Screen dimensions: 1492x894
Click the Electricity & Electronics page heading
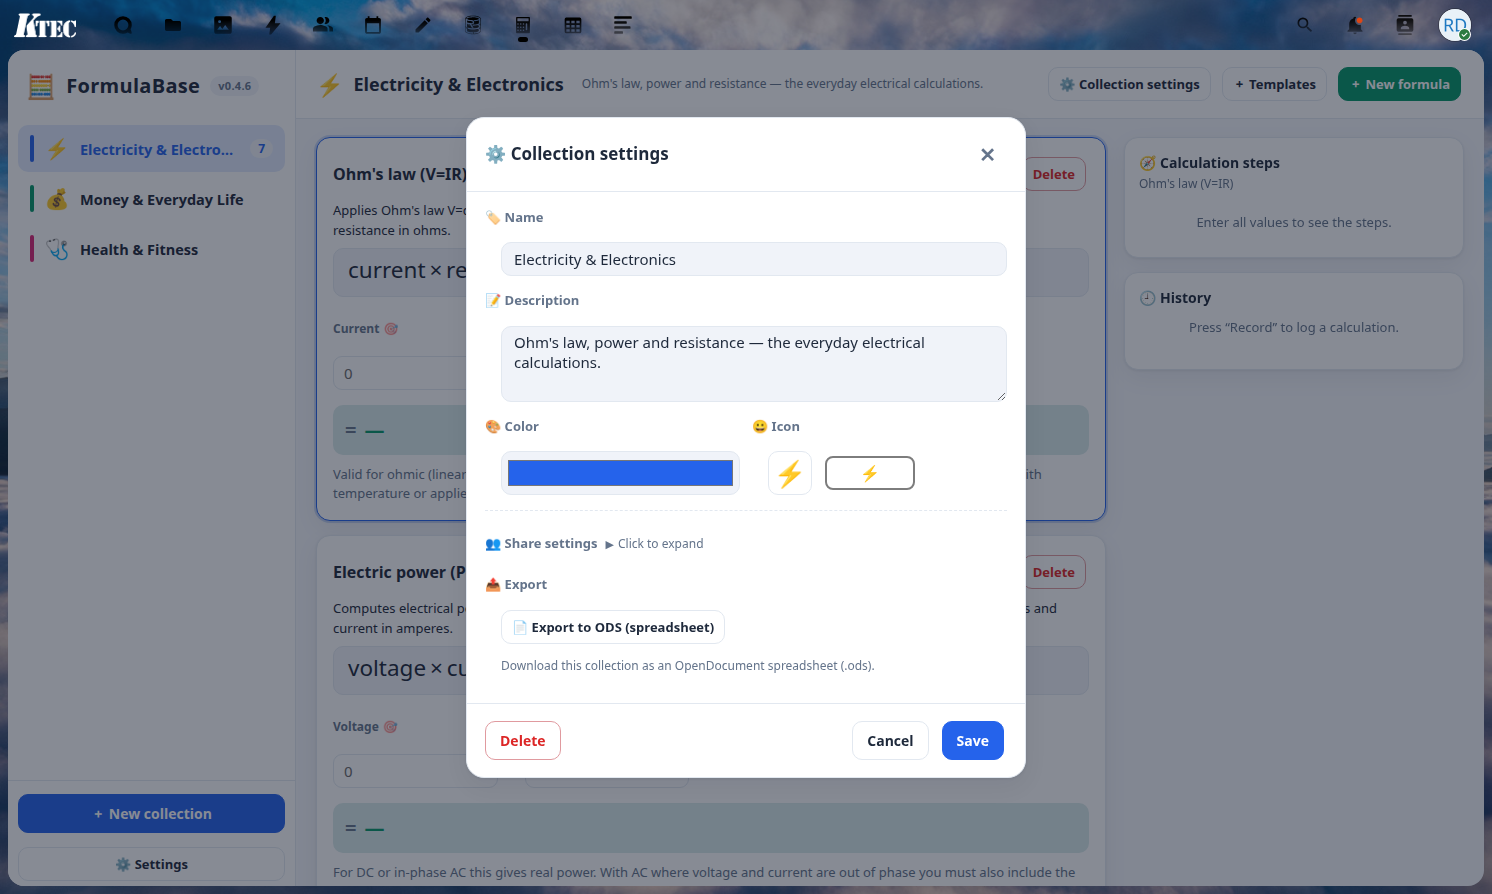pos(458,85)
